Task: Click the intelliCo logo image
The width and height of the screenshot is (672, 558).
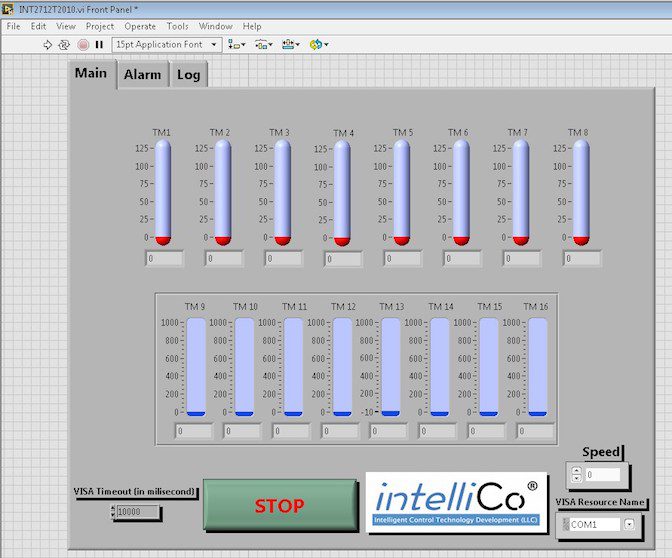Action: click(x=457, y=502)
